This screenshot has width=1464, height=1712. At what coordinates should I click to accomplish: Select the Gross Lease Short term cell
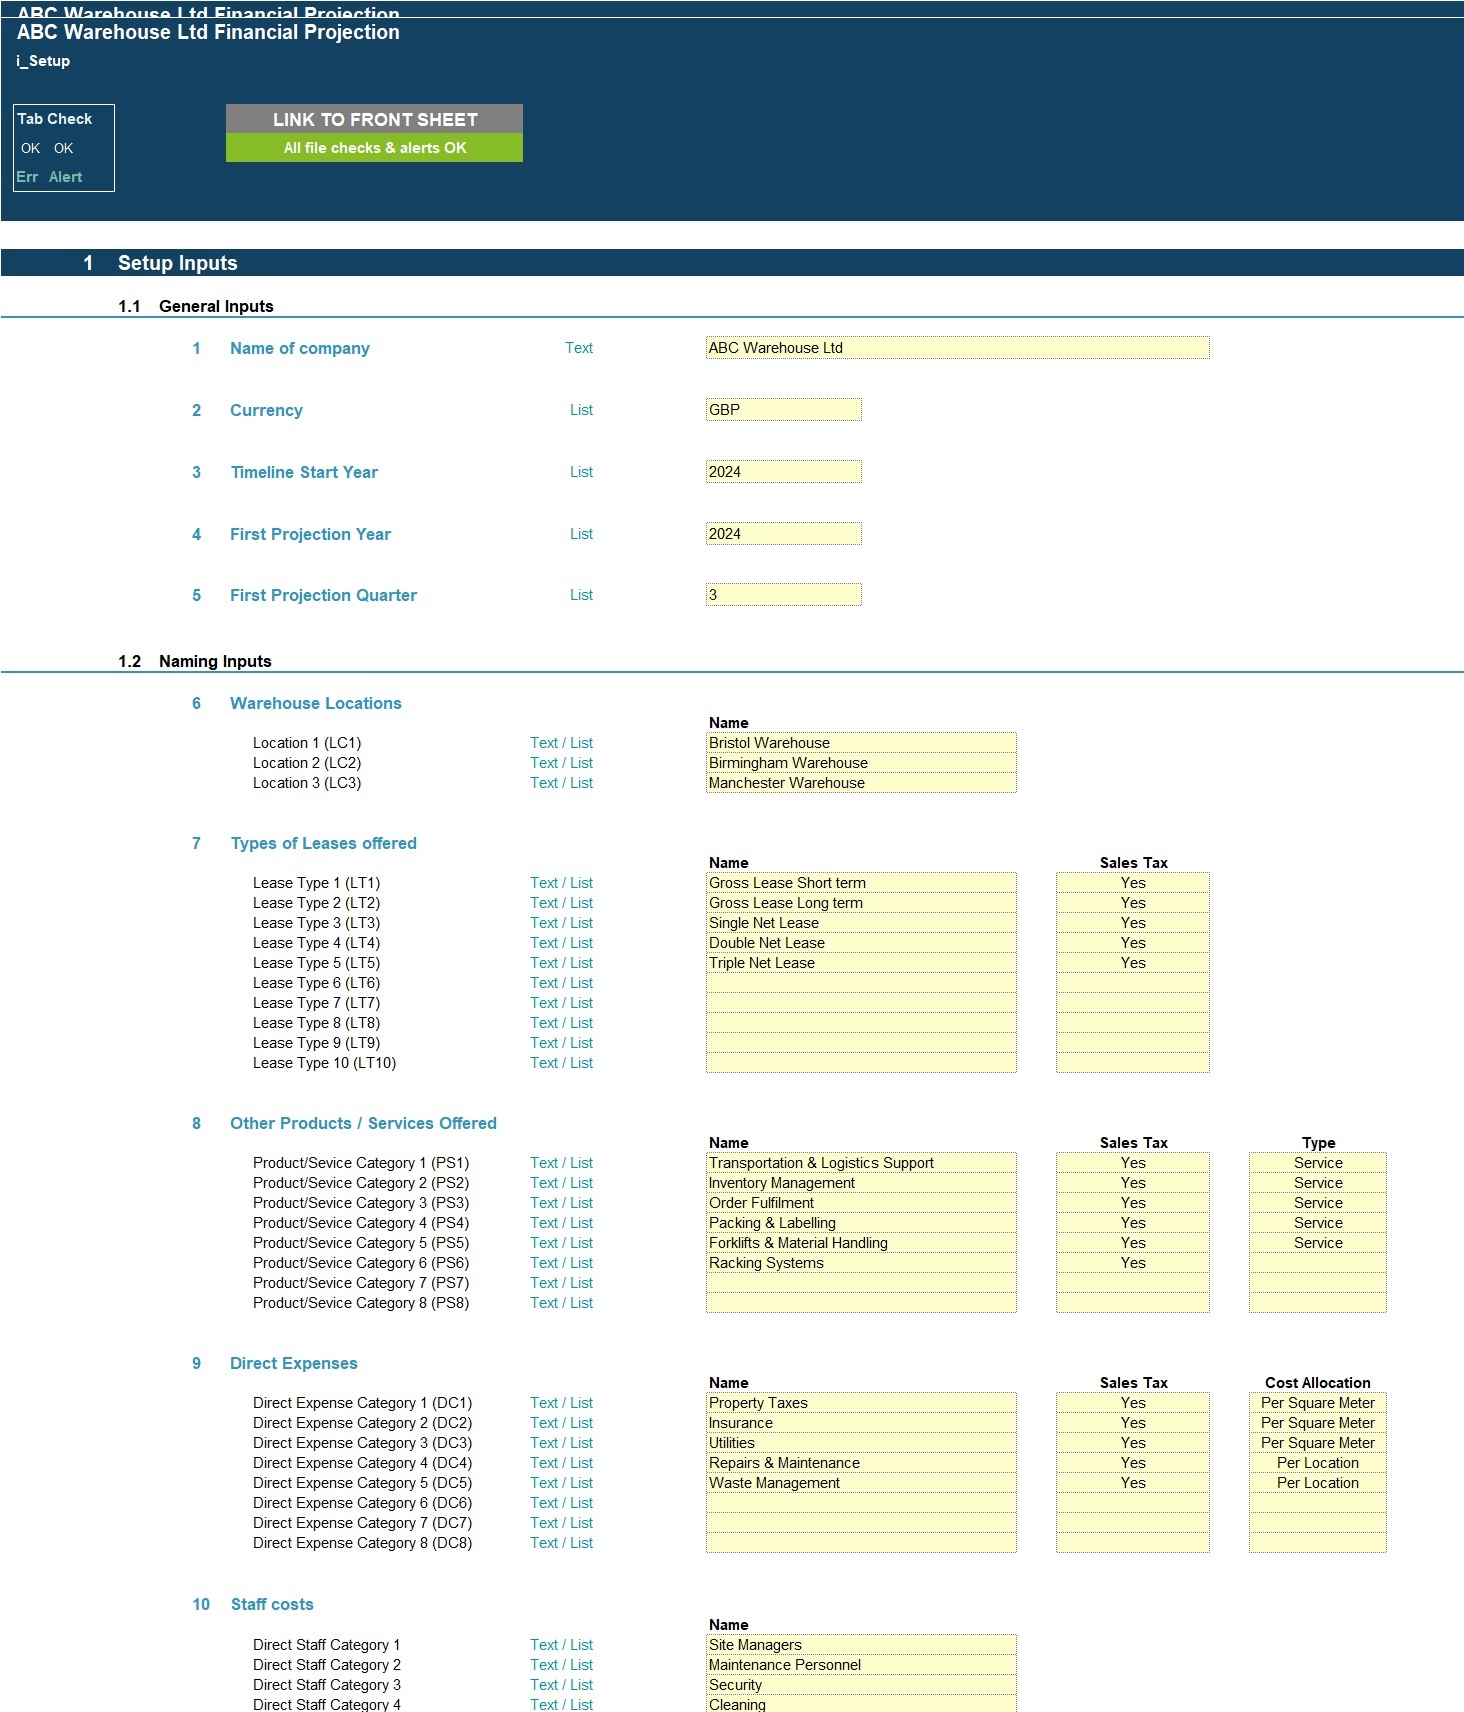(861, 883)
